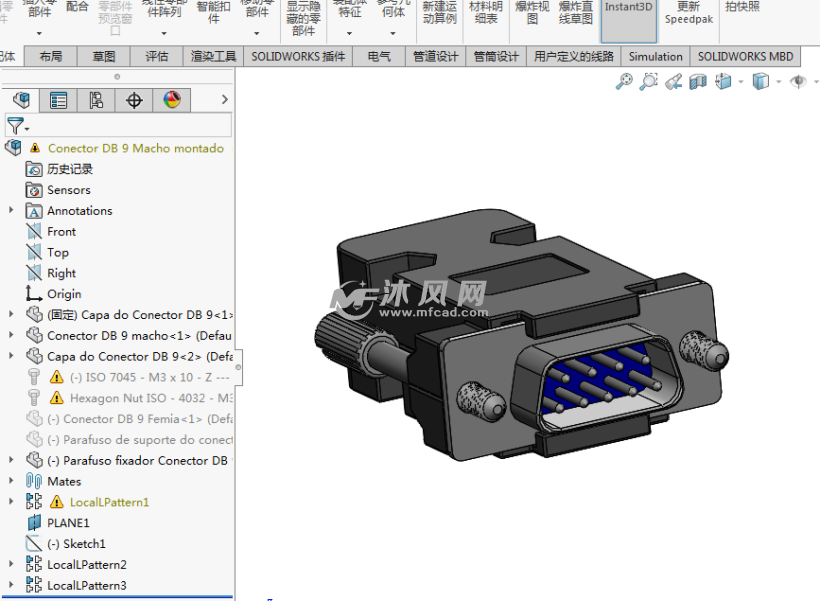820x601 pixels.
Task: Expand the Annotations tree node
Action: [11, 210]
